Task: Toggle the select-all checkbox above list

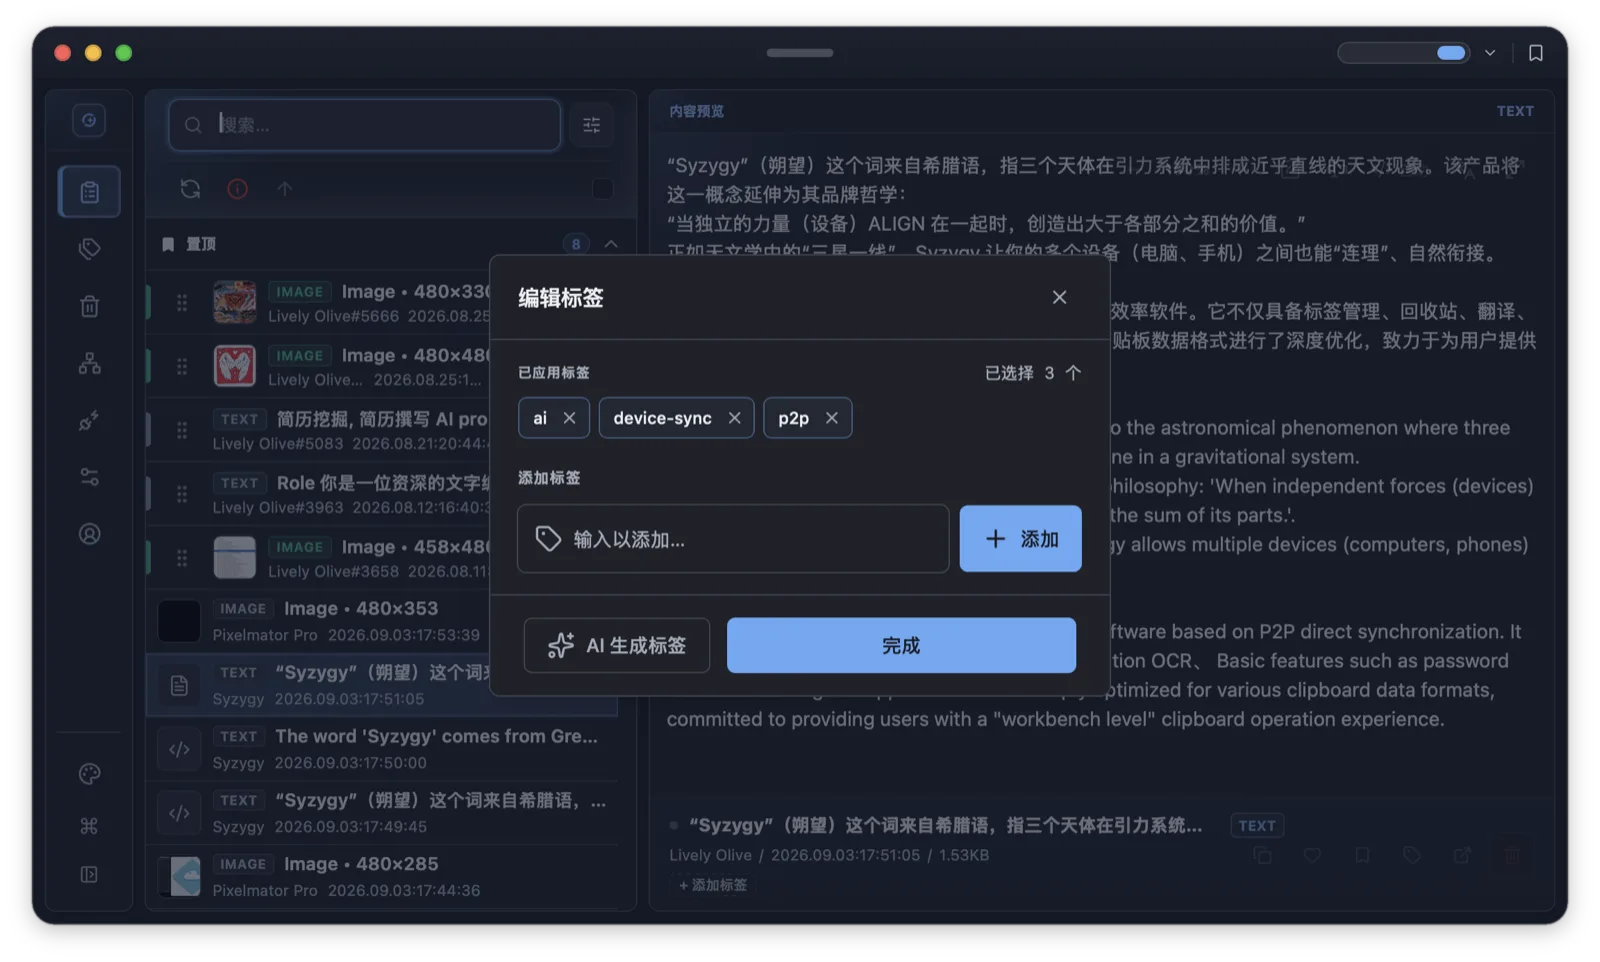Action: pyautogui.click(x=602, y=189)
